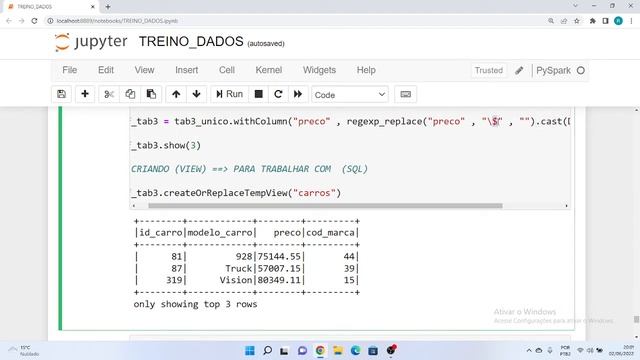Click the pencil edit icon near Trusted
This screenshot has height=360, width=640.
click(519, 71)
